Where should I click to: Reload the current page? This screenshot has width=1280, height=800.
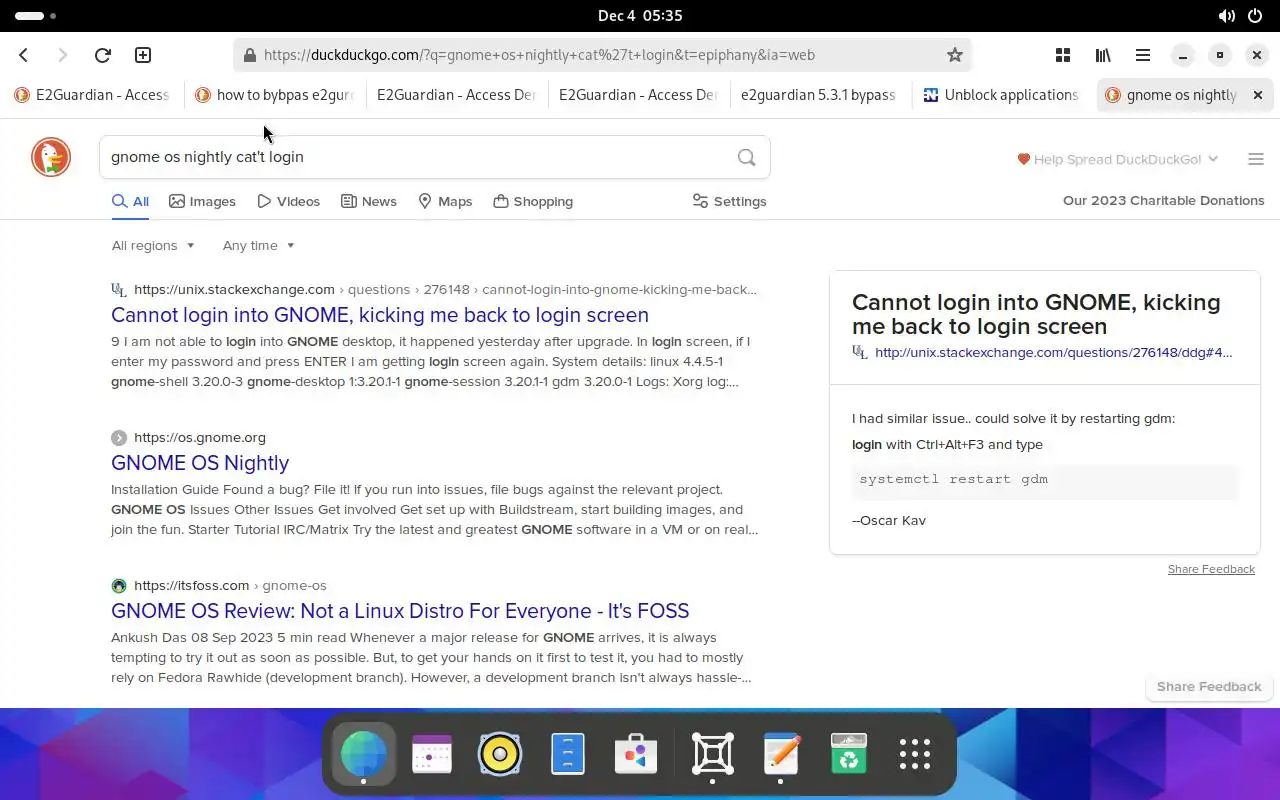click(x=102, y=55)
